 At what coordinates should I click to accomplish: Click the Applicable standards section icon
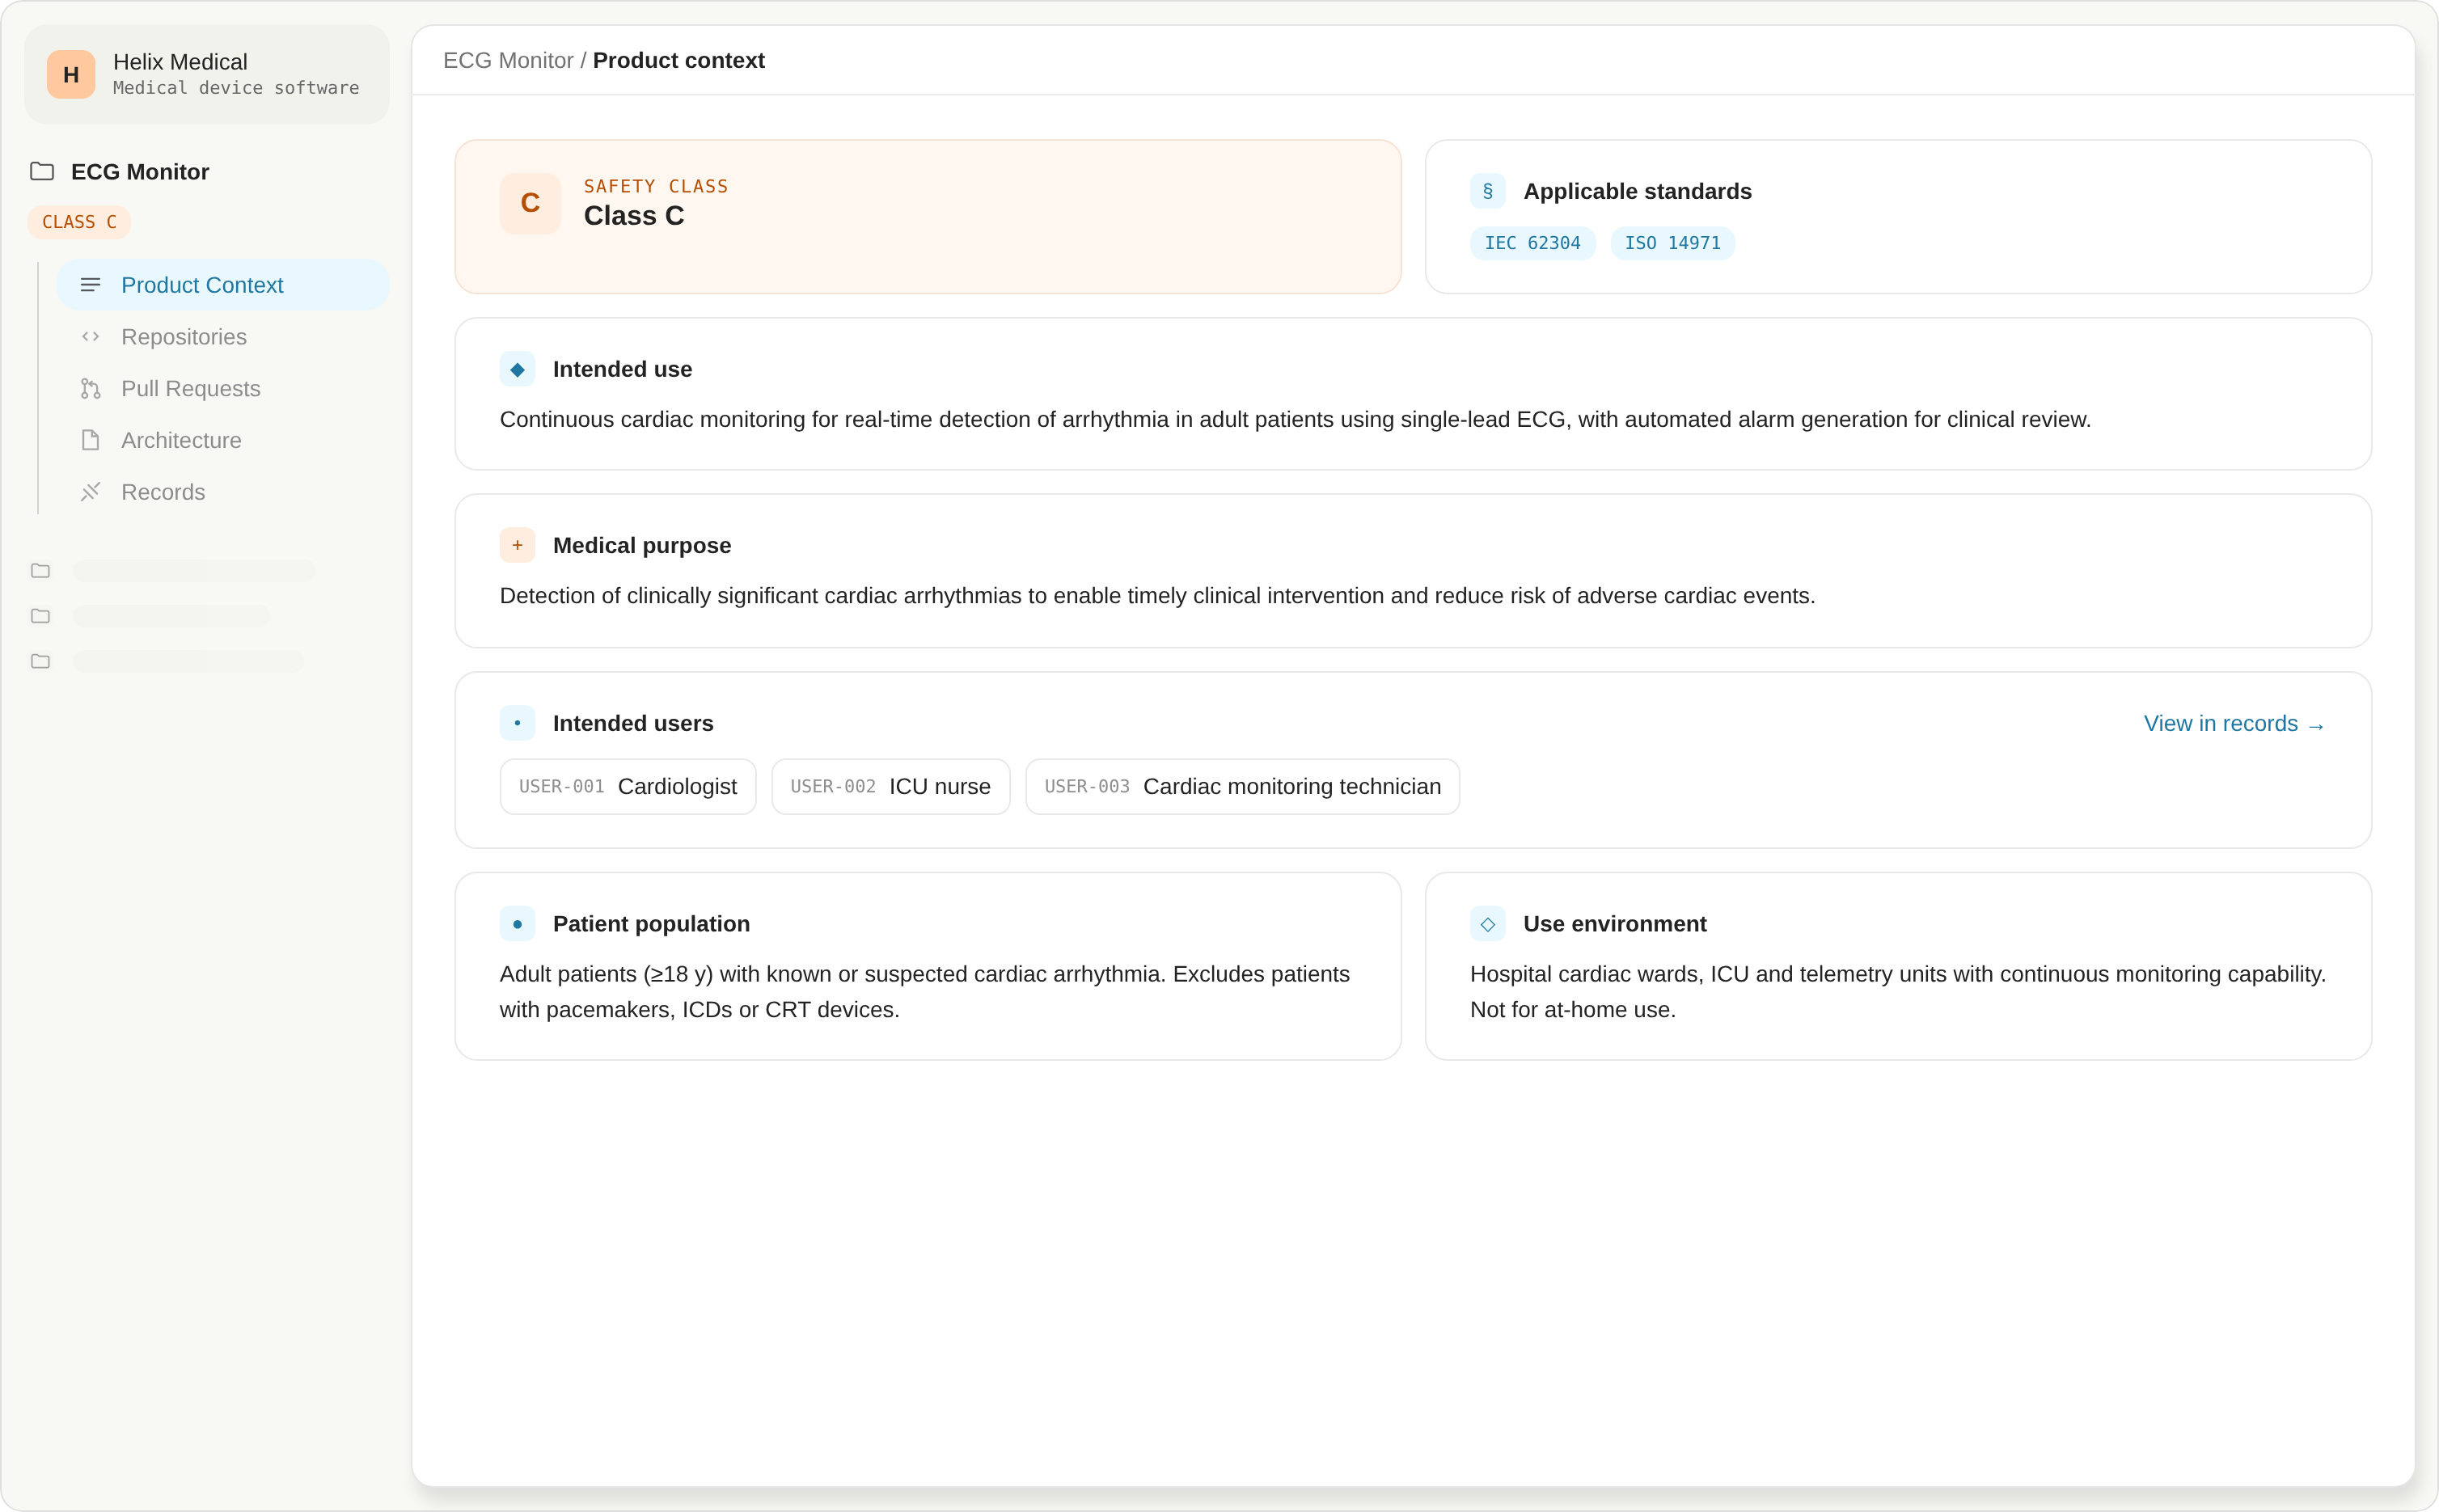pyautogui.click(x=1487, y=191)
